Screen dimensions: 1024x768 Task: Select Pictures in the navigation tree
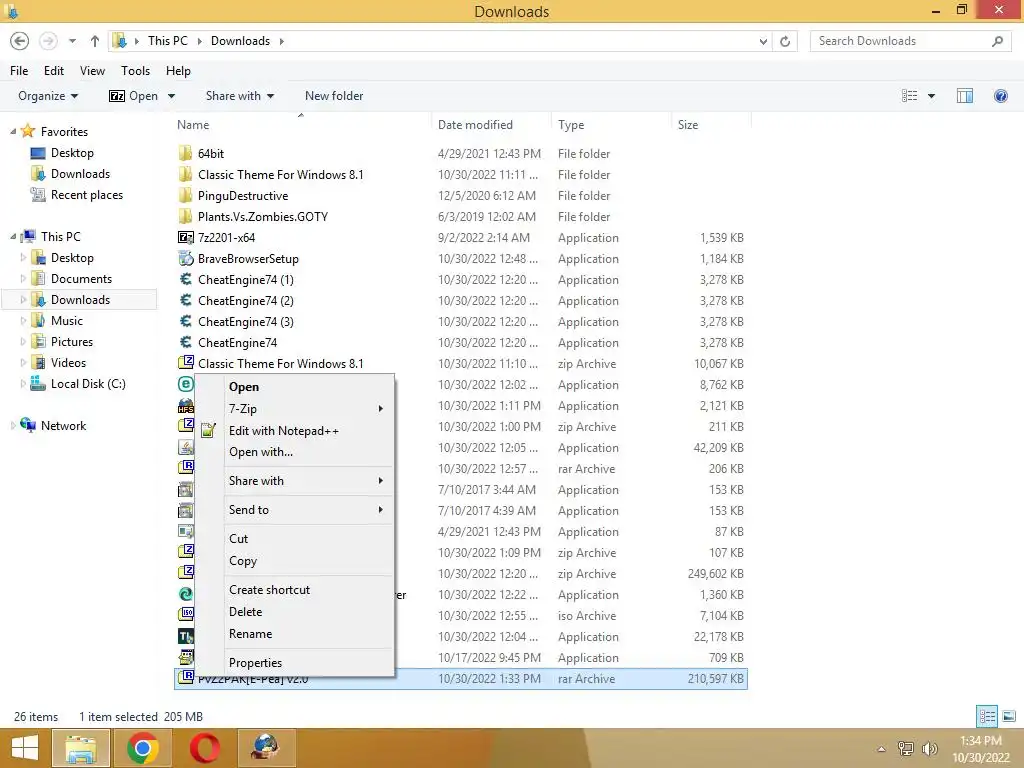point(72,342)
